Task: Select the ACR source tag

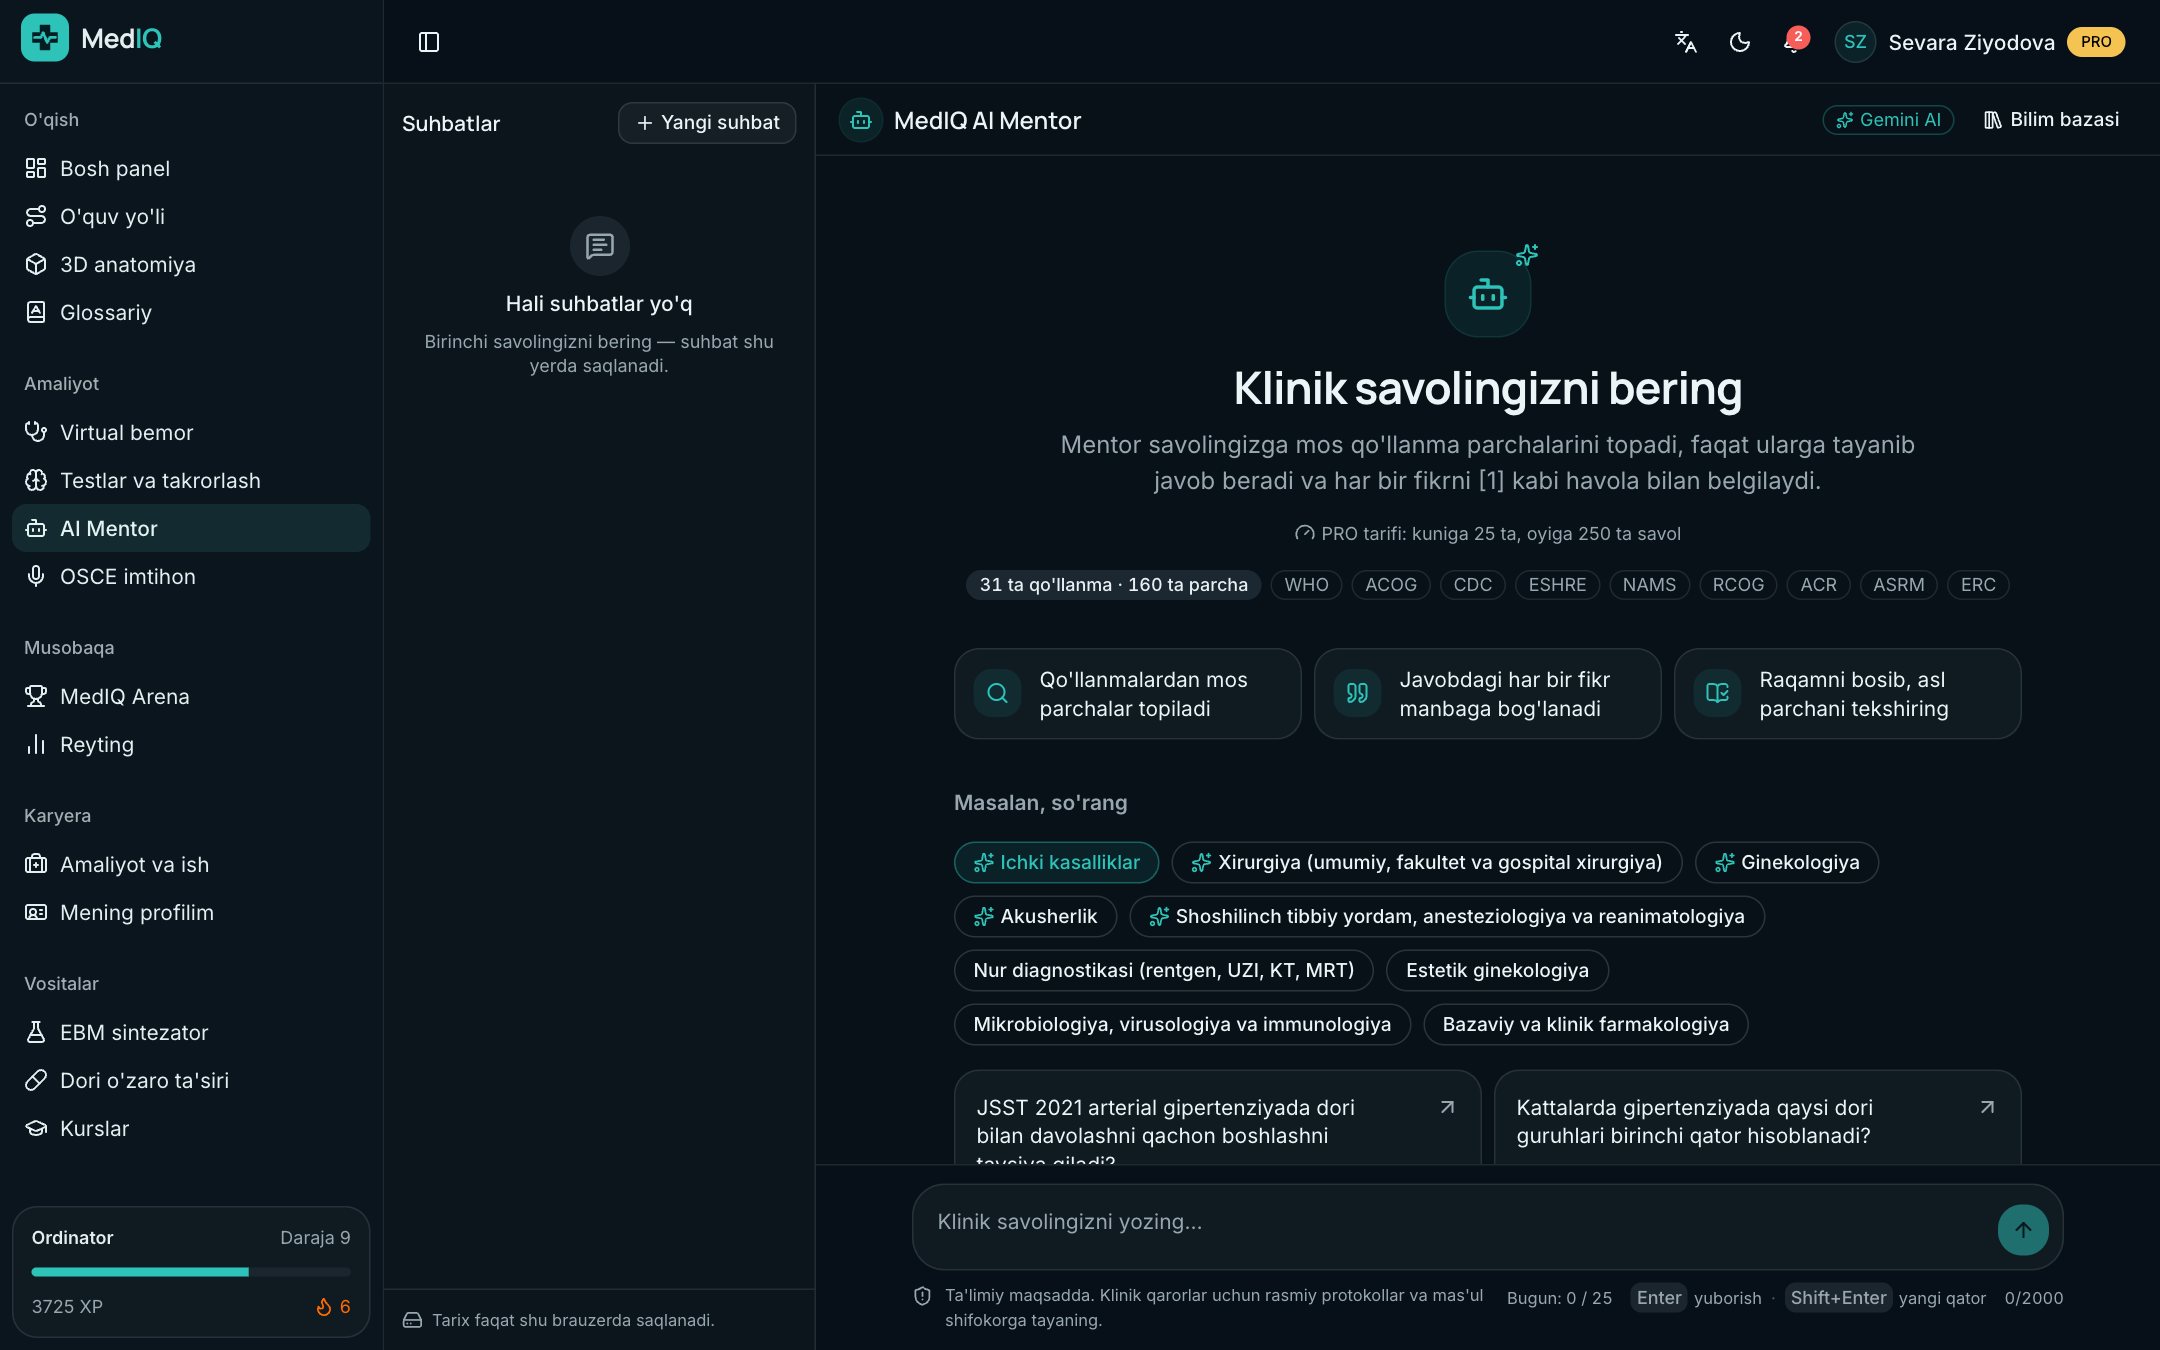Action: [x=1818, y=585]
